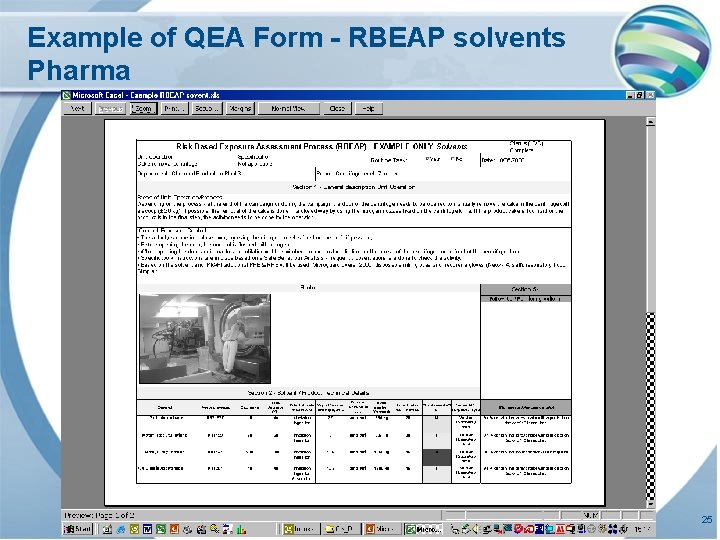Launch PowerPoint from quick launch bar
The height and width of the screenshot is (540, 720).
pos(174,529)
